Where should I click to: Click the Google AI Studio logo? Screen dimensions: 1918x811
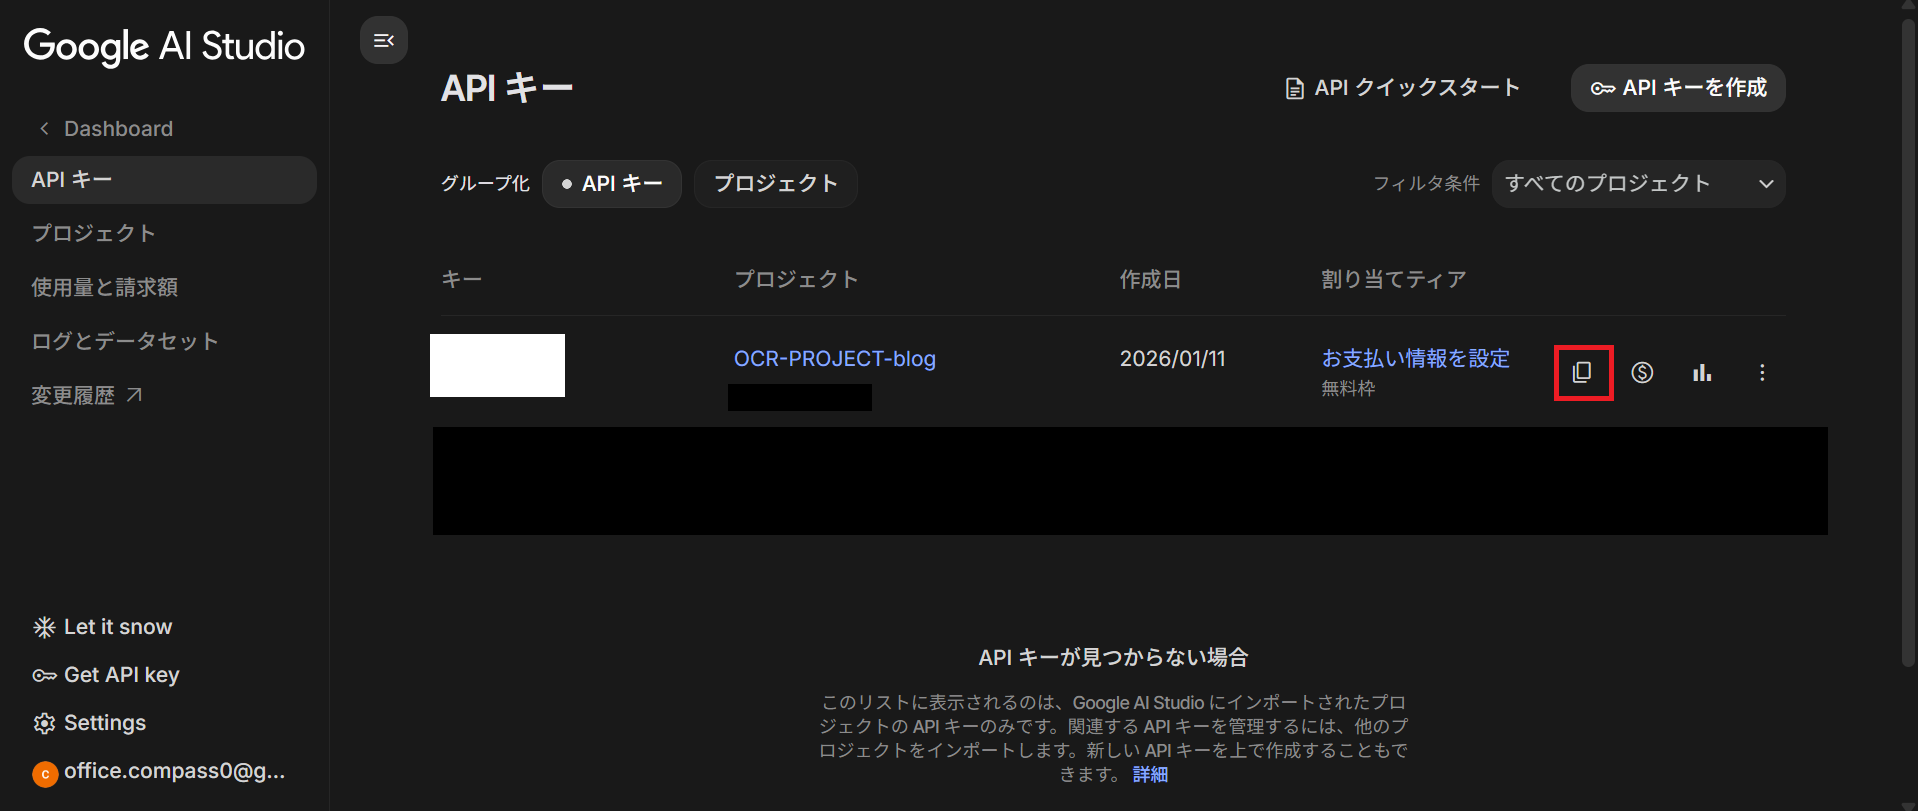pos(164,46)
